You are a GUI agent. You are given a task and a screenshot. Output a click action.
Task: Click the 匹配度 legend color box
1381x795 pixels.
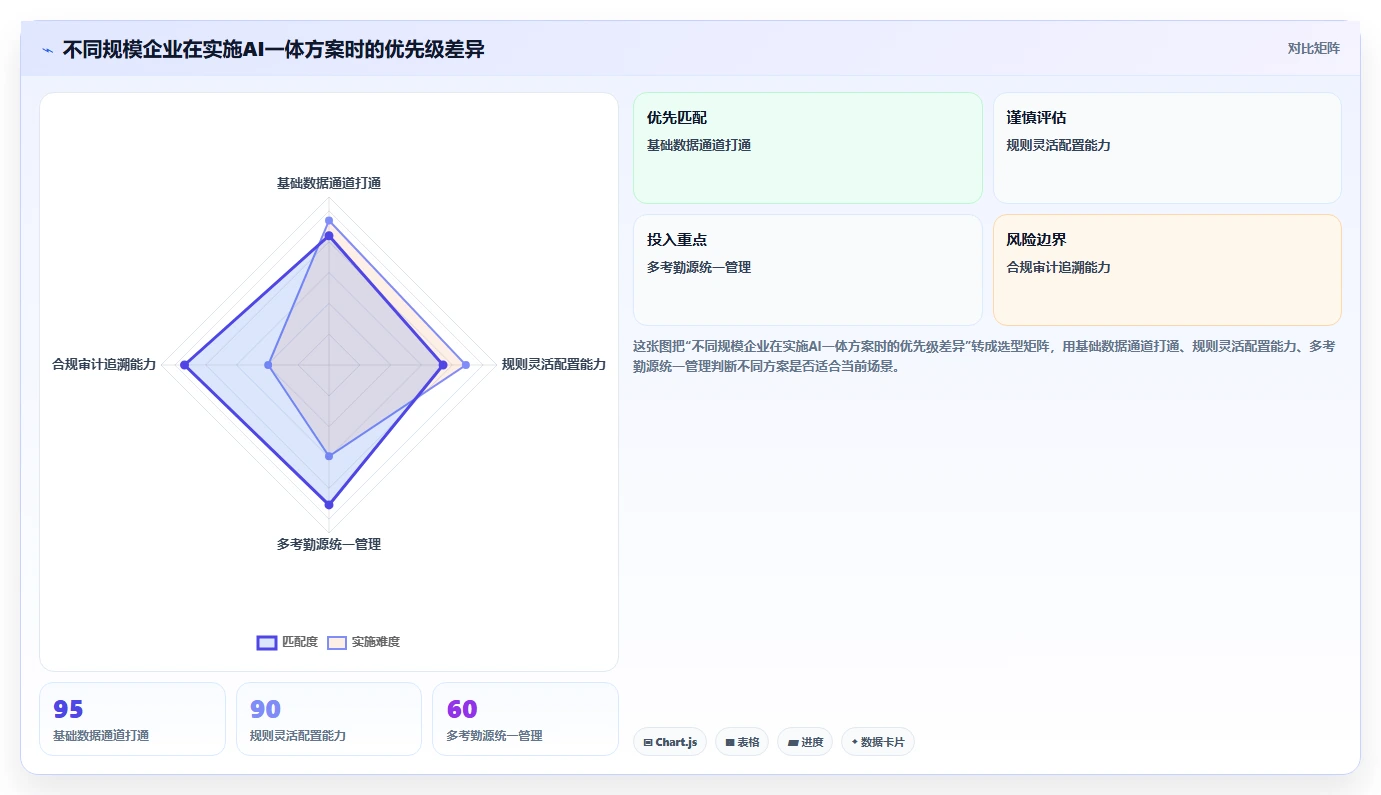[x=267, y=643]
